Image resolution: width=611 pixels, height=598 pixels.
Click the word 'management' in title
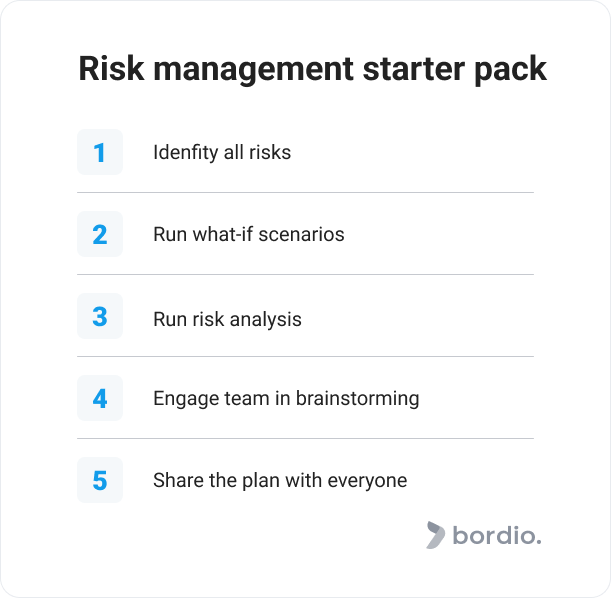pyautogui.click(x=254, y=70)
